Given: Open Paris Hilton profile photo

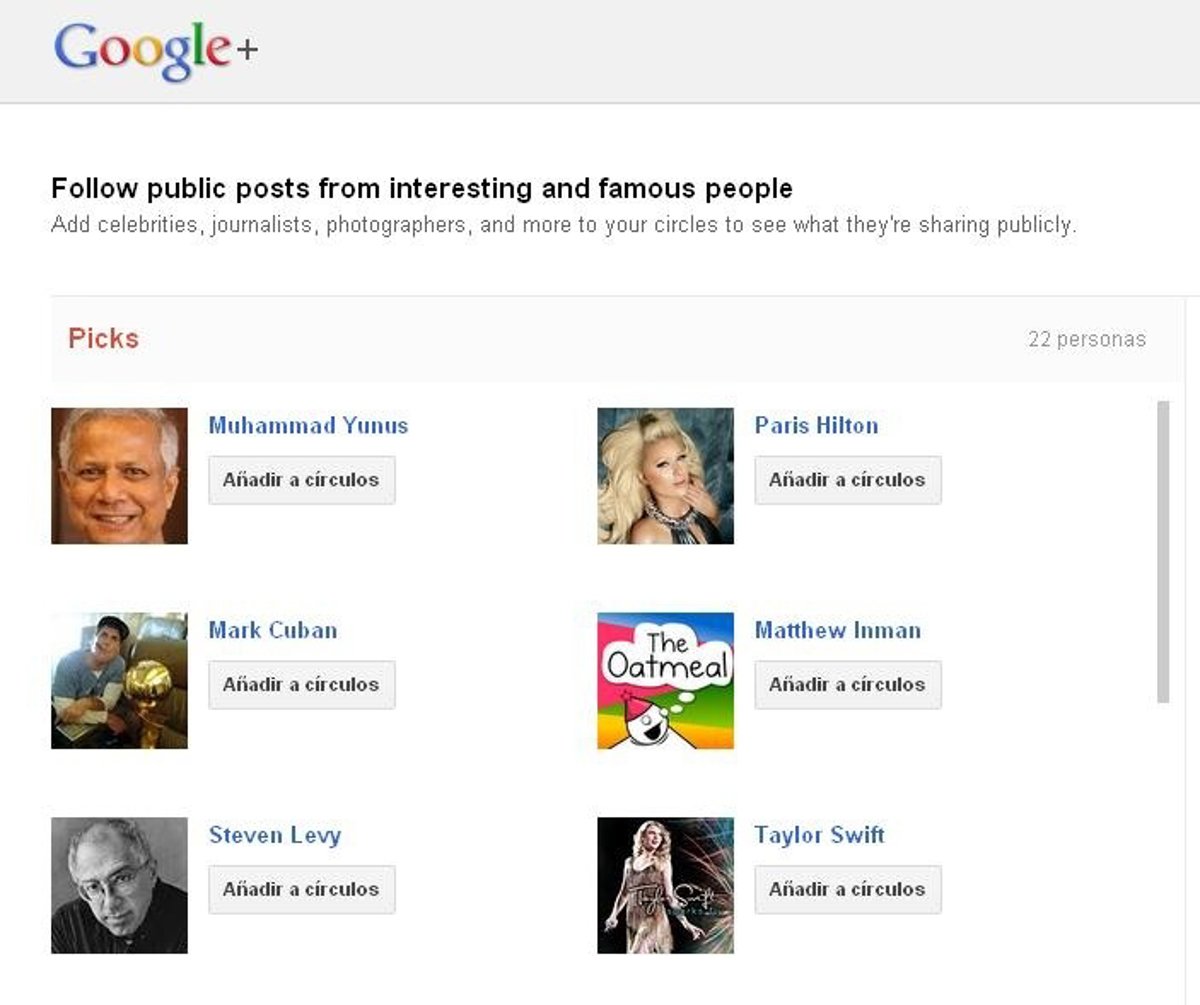Looking at the screenshot, I should coord(665,476).
